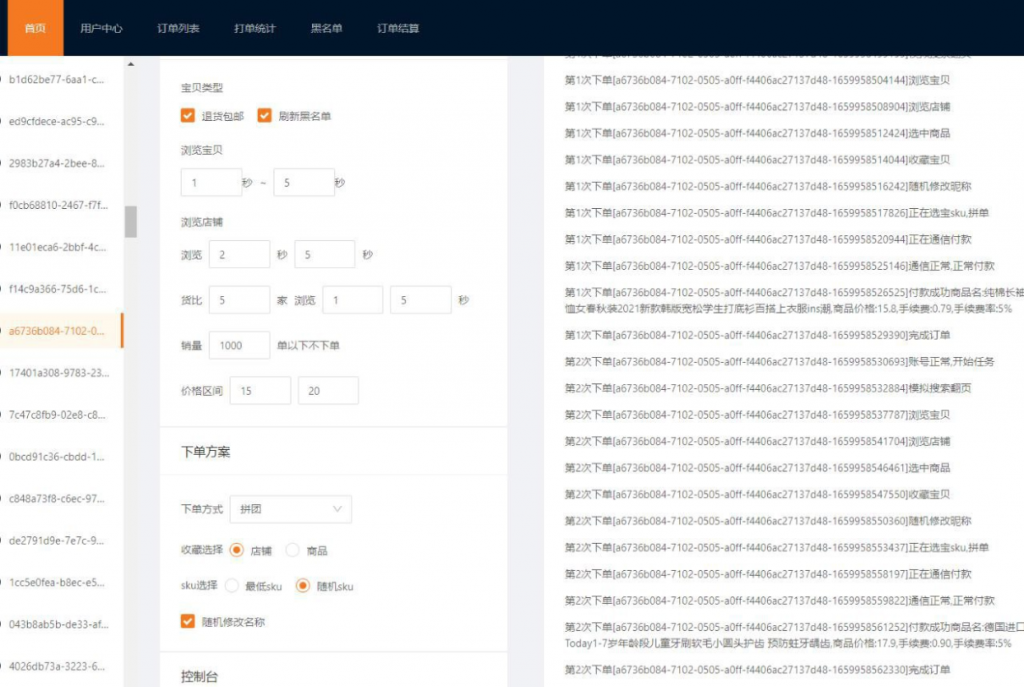Viewport: 1024px width, 687px height.
Task: Disable the 随机修改名称 checkbox
Action: [x=188, y=622]
